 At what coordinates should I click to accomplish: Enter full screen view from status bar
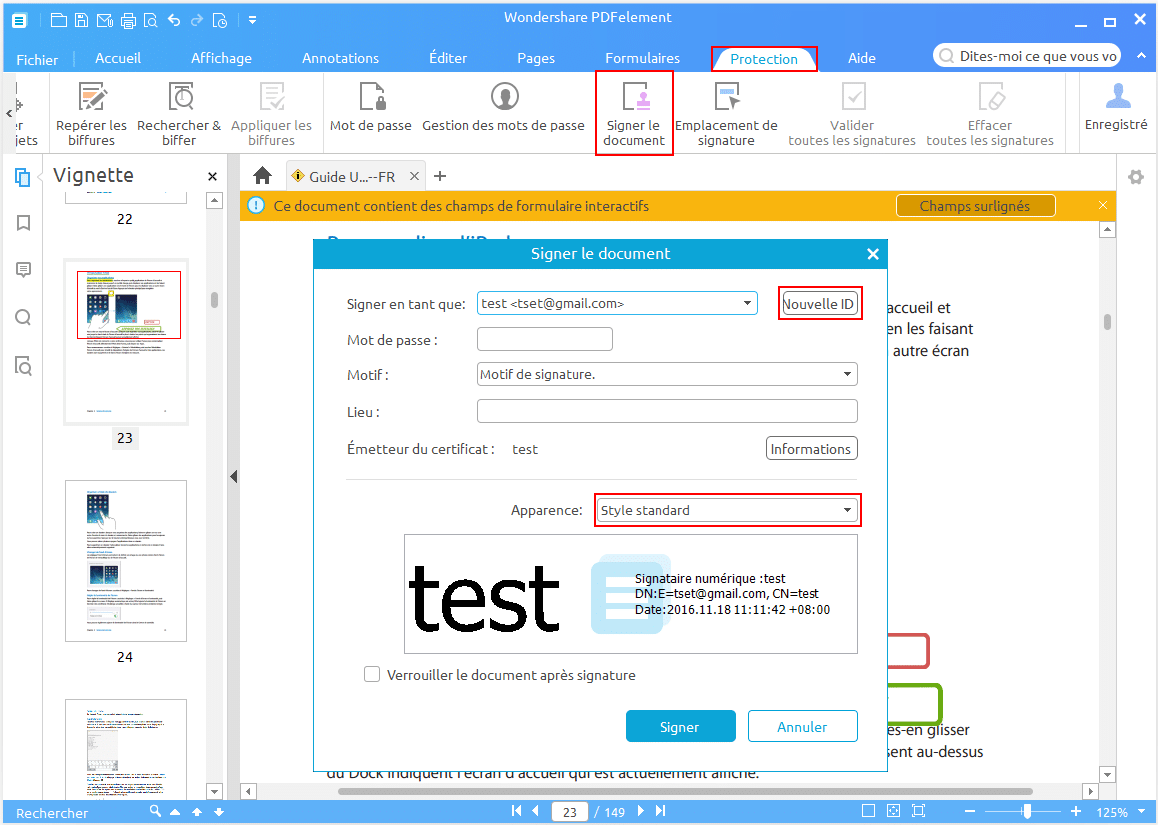point(919,811)
